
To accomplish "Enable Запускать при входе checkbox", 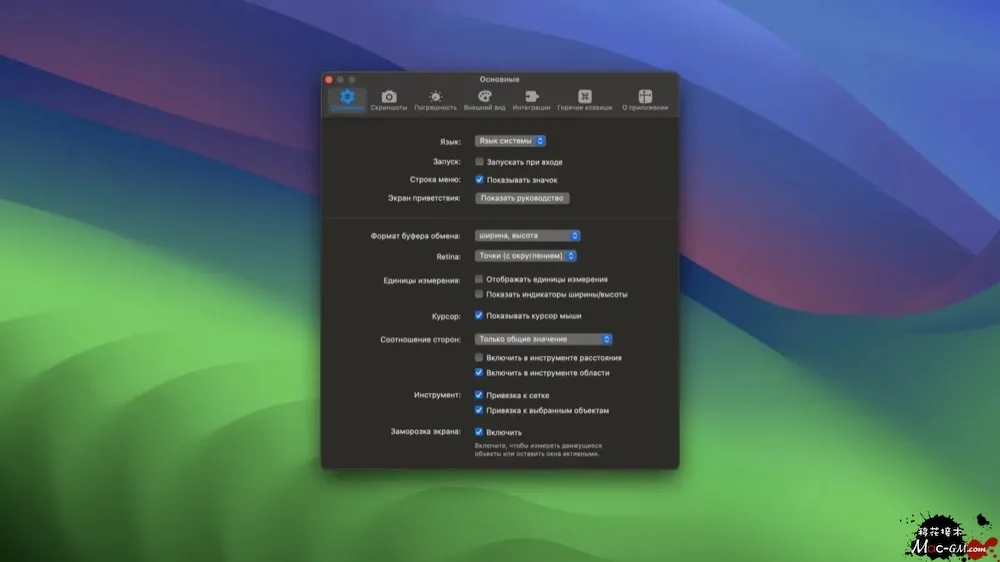I will click(x=479, y=161).
